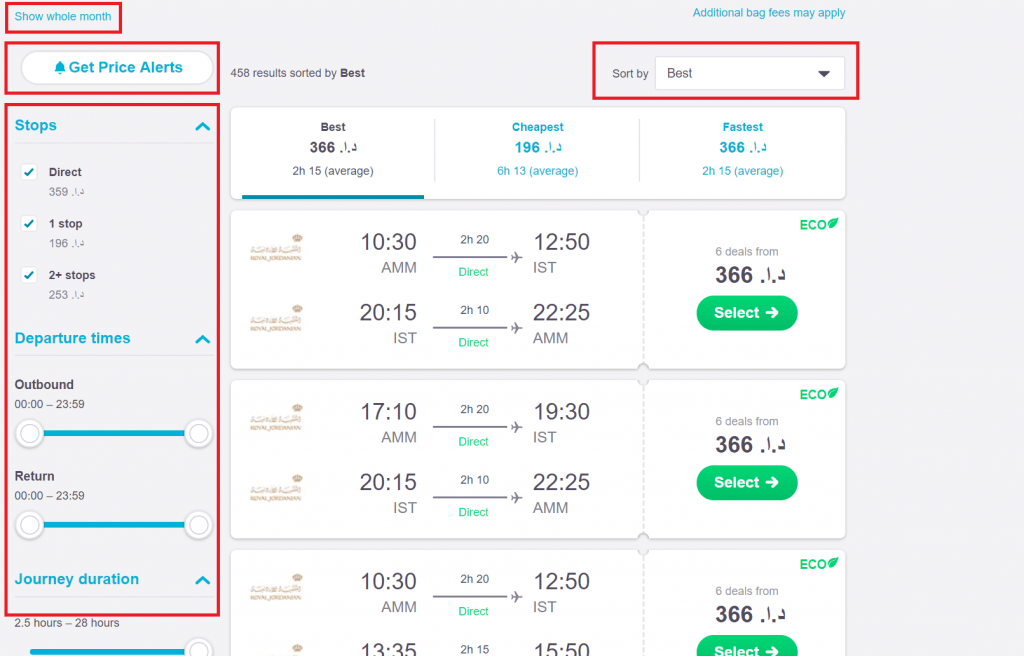Click the Show whole month link
The height and width of the screenshot is (656, 1024).
click(62, 16)
